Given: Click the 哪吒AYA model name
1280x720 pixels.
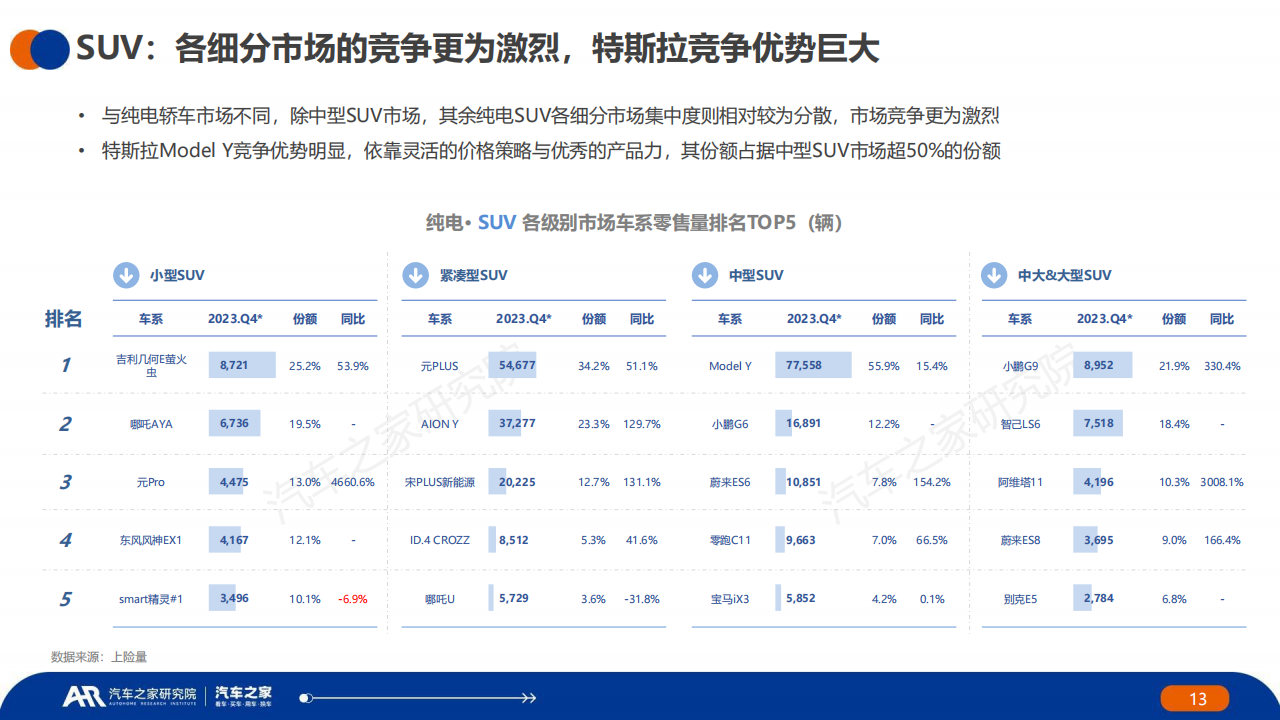Looking at the screenshot, I should tap(151, 424).
